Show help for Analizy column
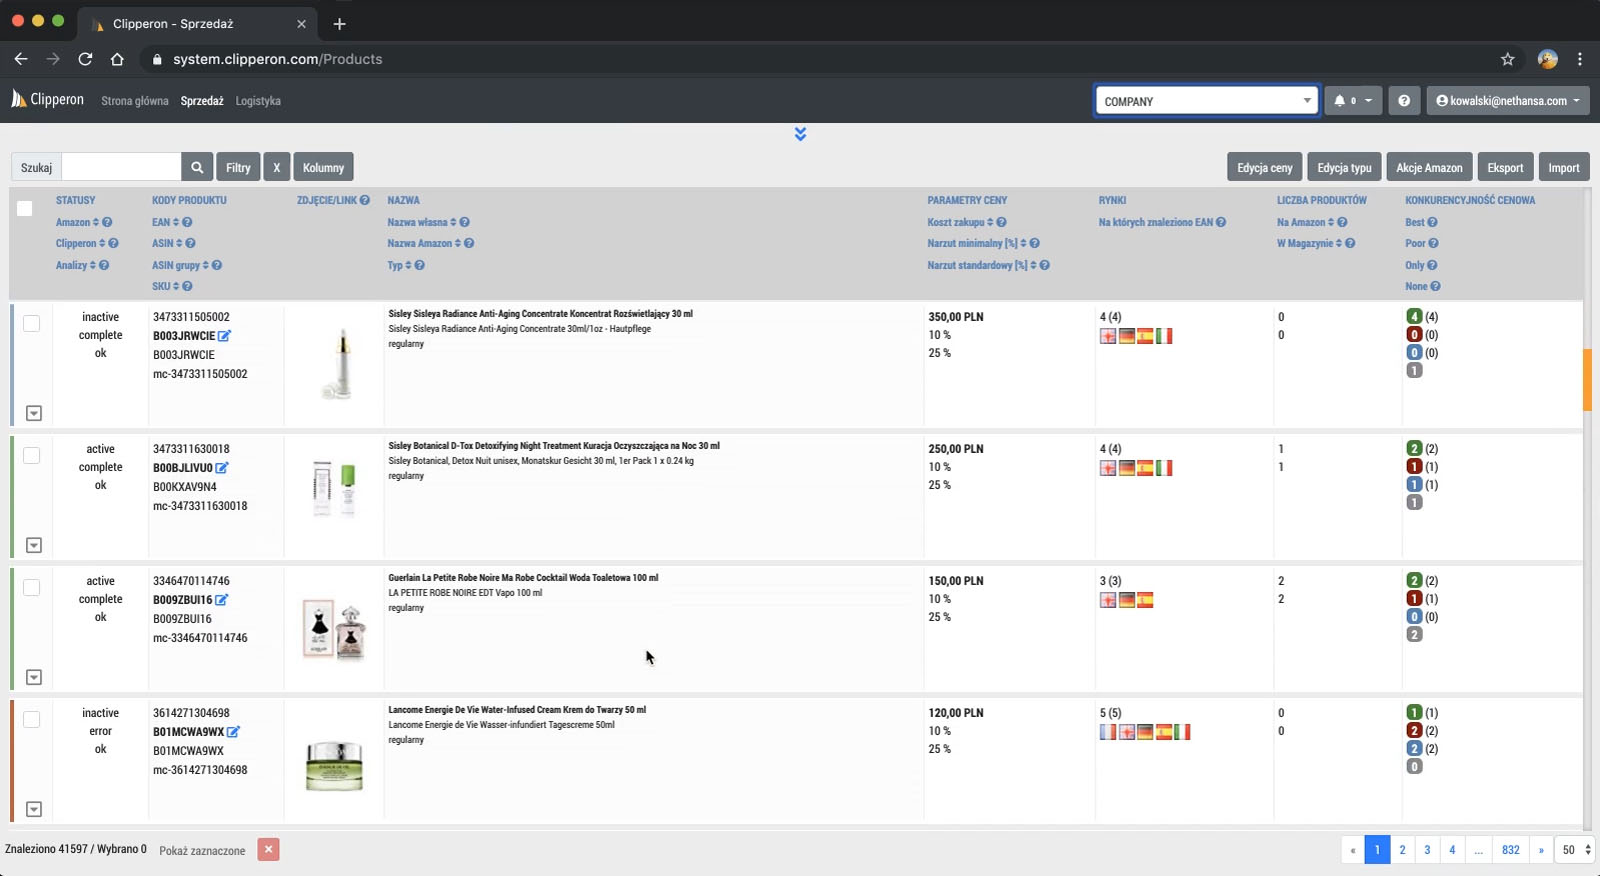The height and width of the screenshot is (876, 1600). click(104, 265)
